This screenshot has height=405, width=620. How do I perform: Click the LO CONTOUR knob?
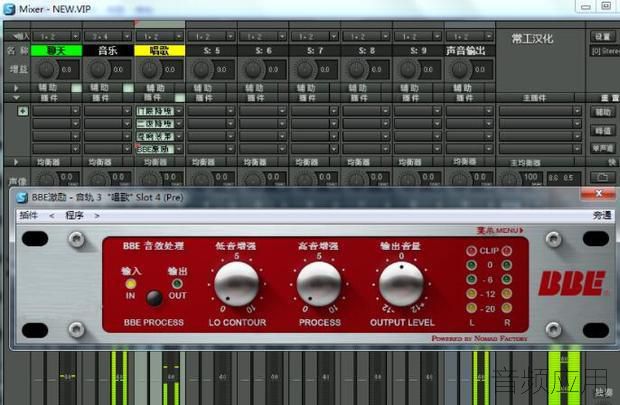tap(236, 284)
